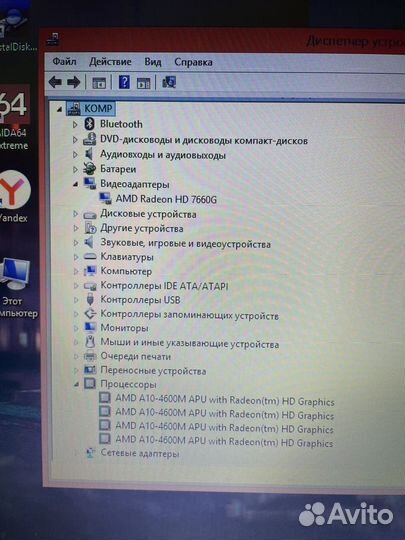The width and height of the screenshot is (405, 540).
Task: Click the network icon beside Сетевые адаптеры
Action: (x=90, y=453)
